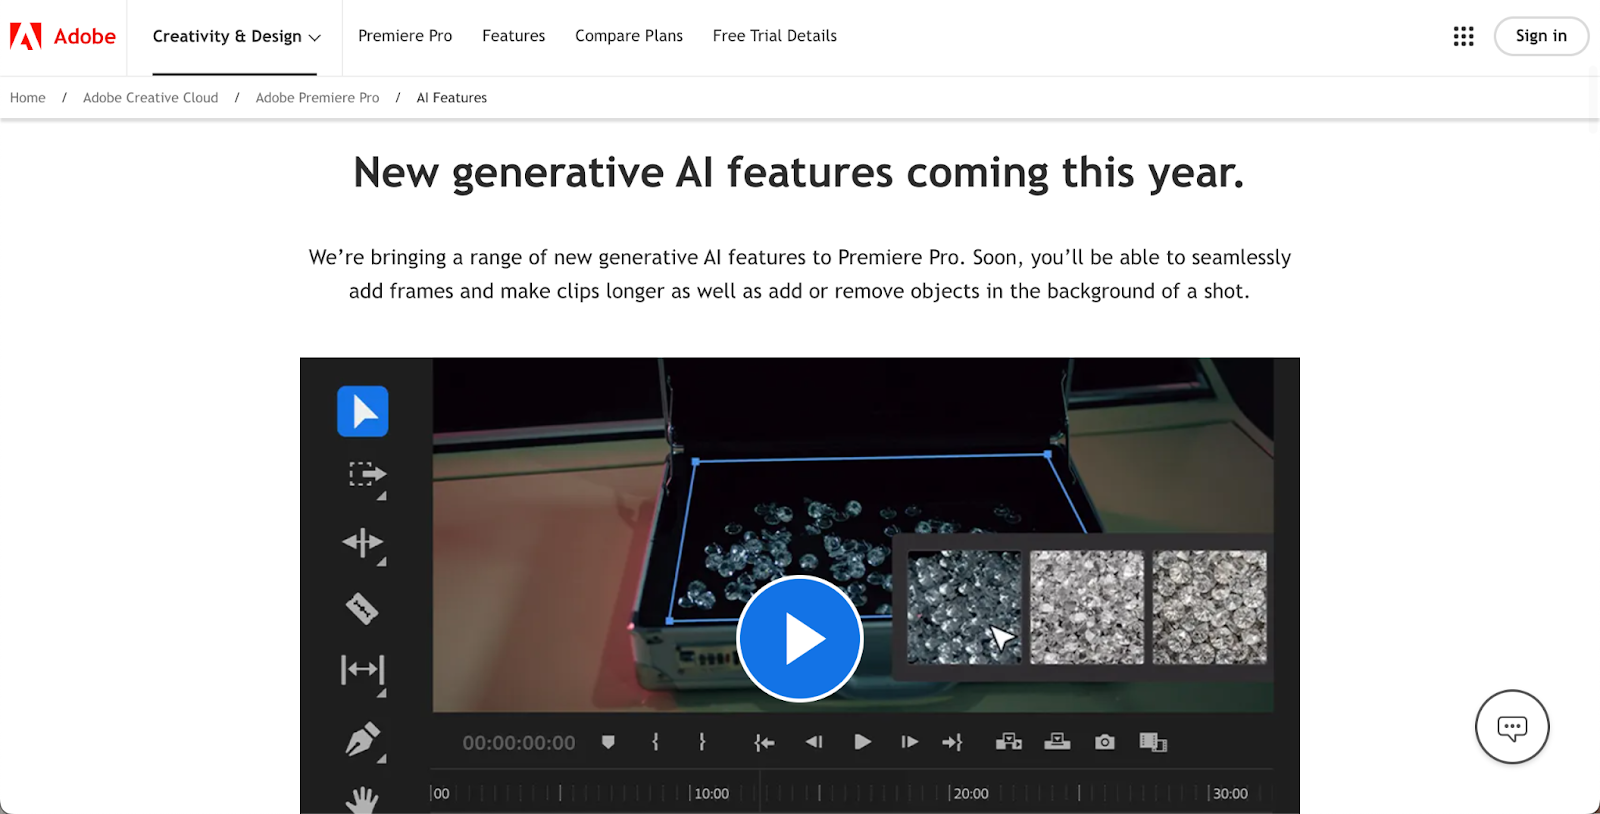
Task: Click the Comparison View icon
Action: click(x=1153, y=742)
